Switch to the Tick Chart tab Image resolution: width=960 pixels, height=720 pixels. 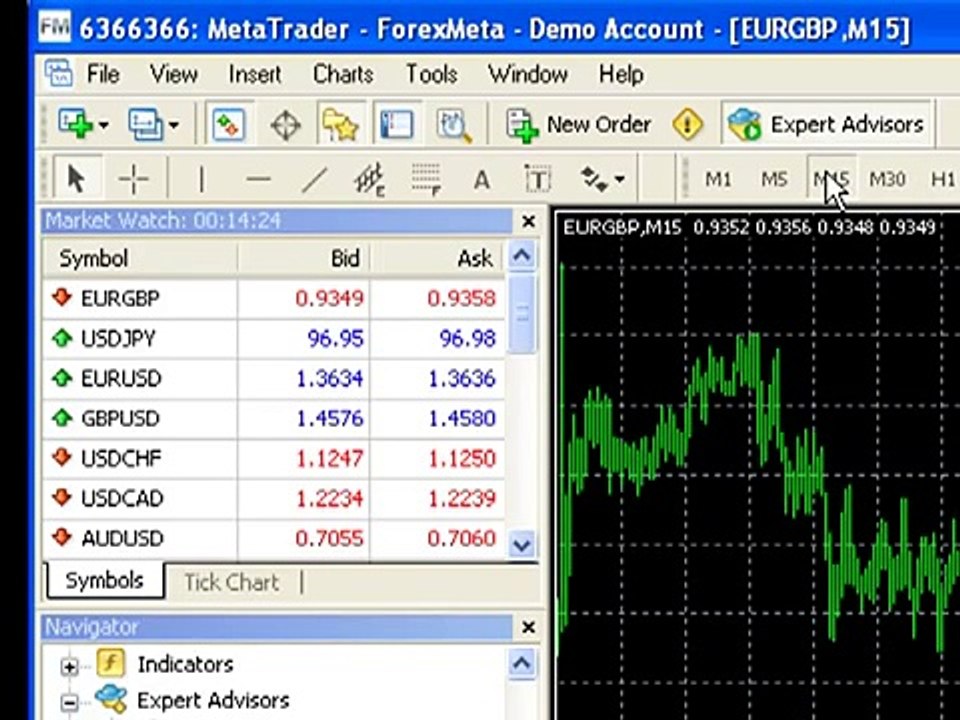pos(231,582)
